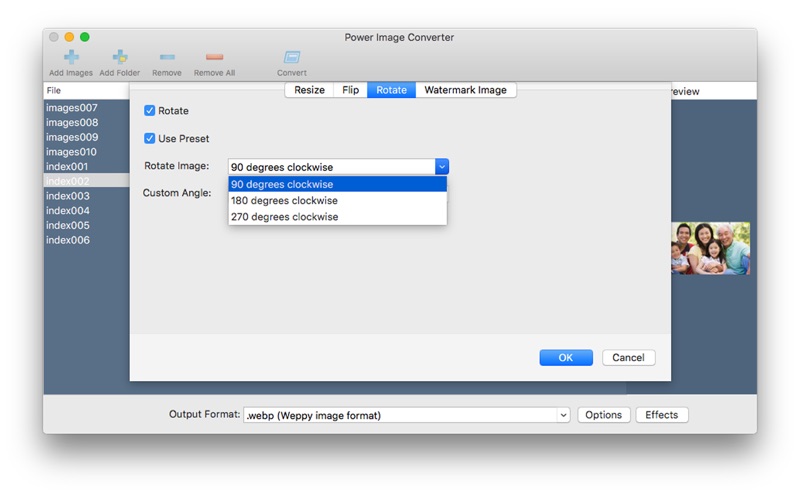Select index006 in file list
Screen dimensions: 800x500
pos(86,240)
